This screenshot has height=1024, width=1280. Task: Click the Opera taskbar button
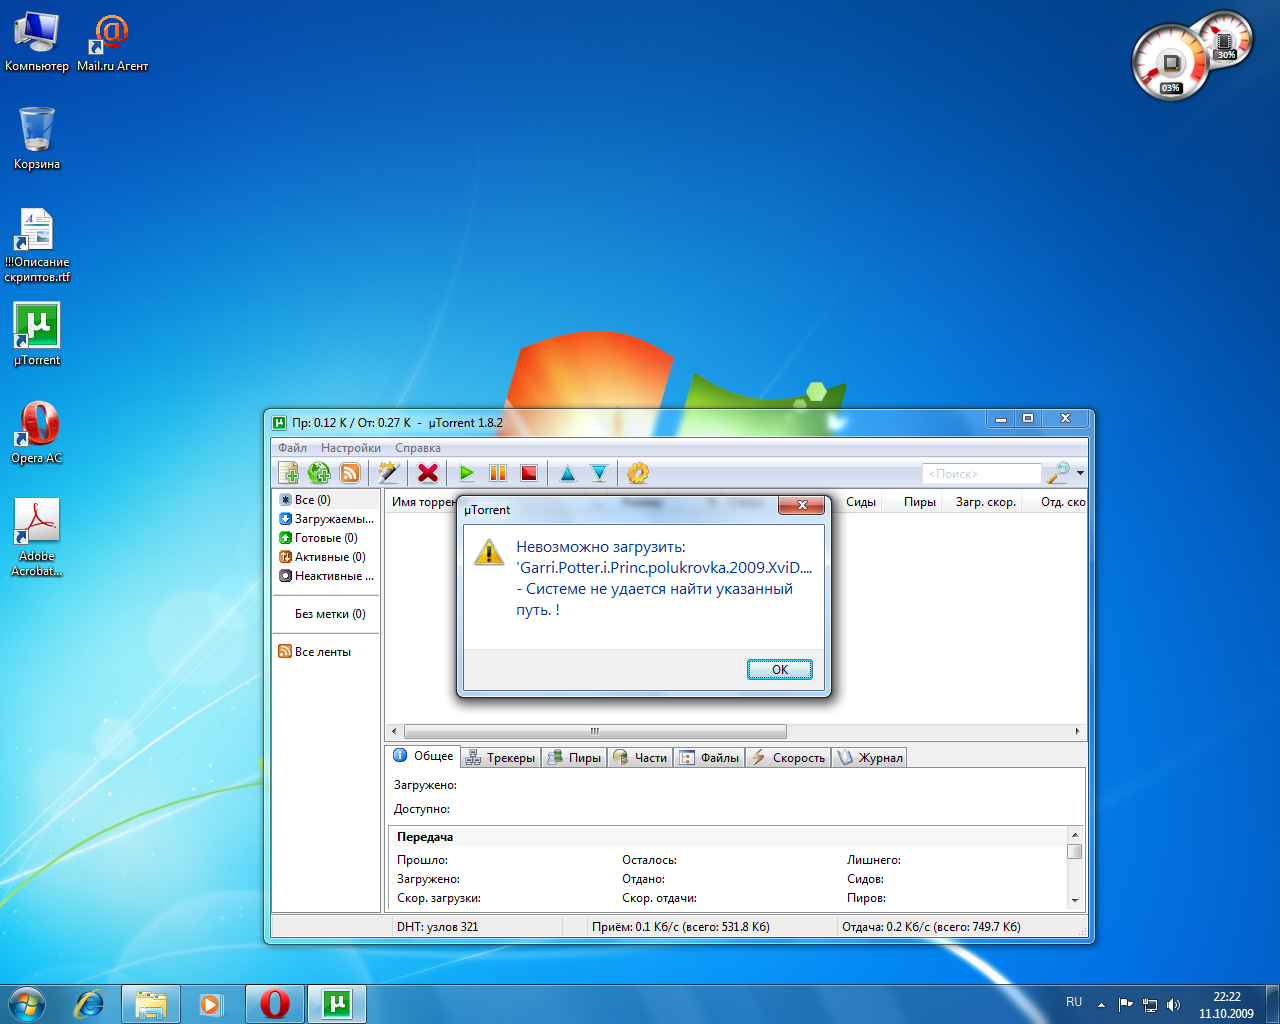275,1004
